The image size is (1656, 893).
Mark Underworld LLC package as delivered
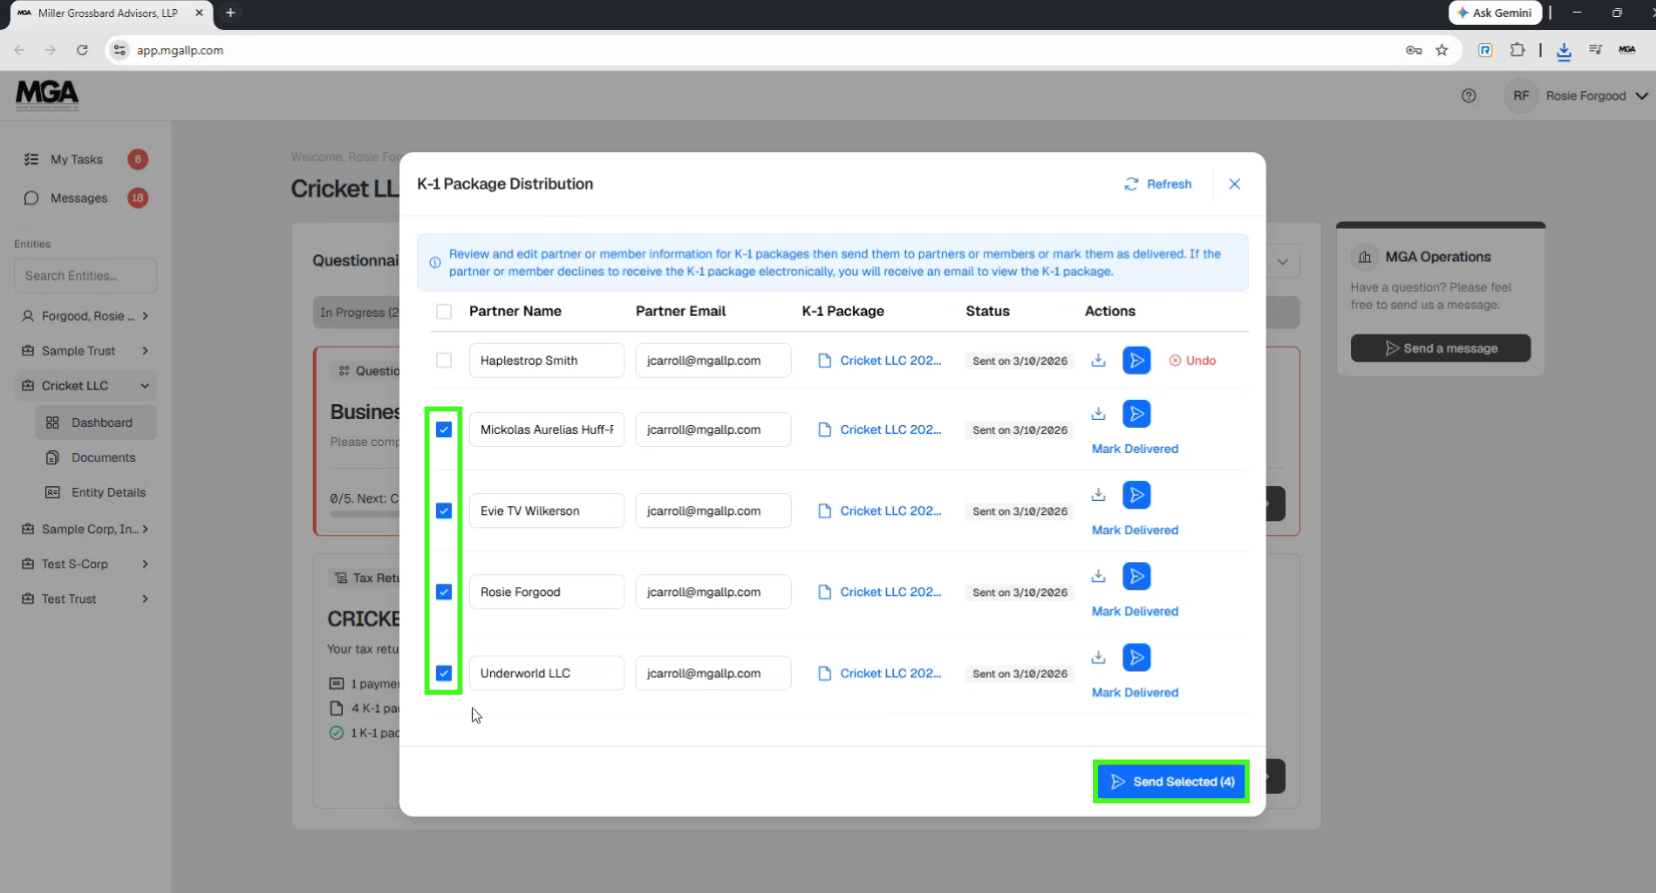point(1135,692)
